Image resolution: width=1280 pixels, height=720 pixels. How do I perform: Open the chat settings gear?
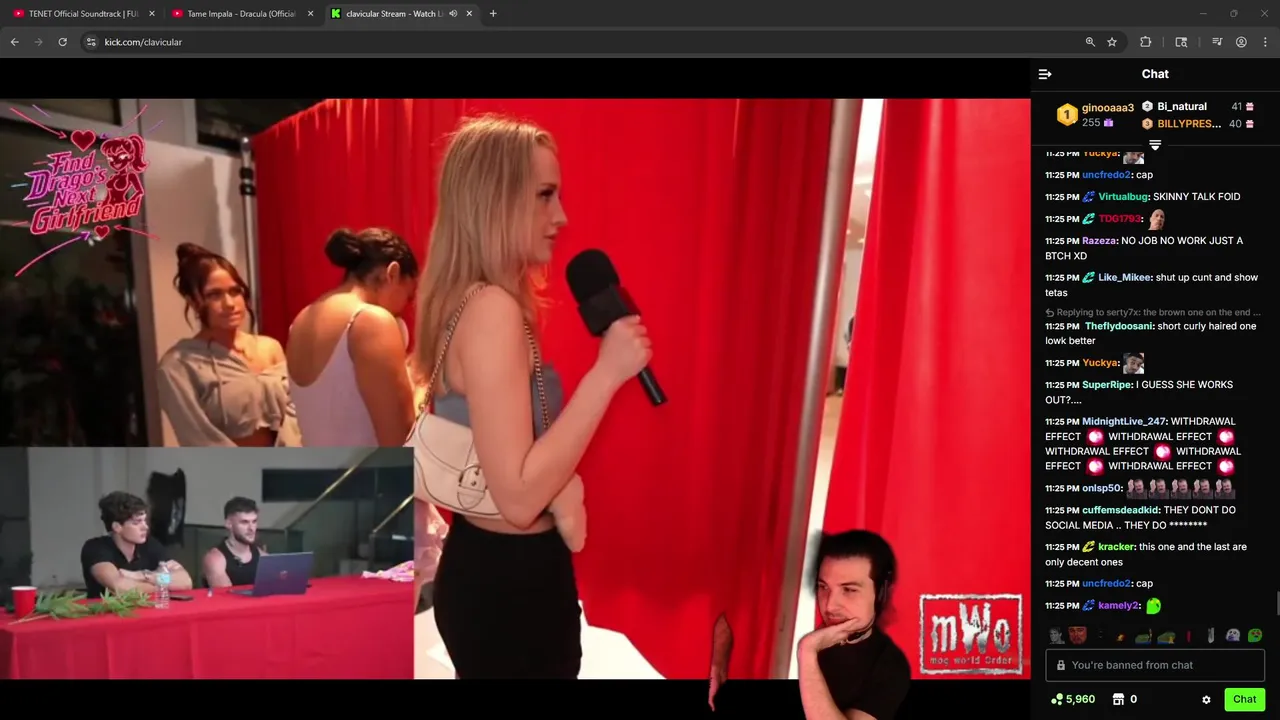click(1206, 700)
